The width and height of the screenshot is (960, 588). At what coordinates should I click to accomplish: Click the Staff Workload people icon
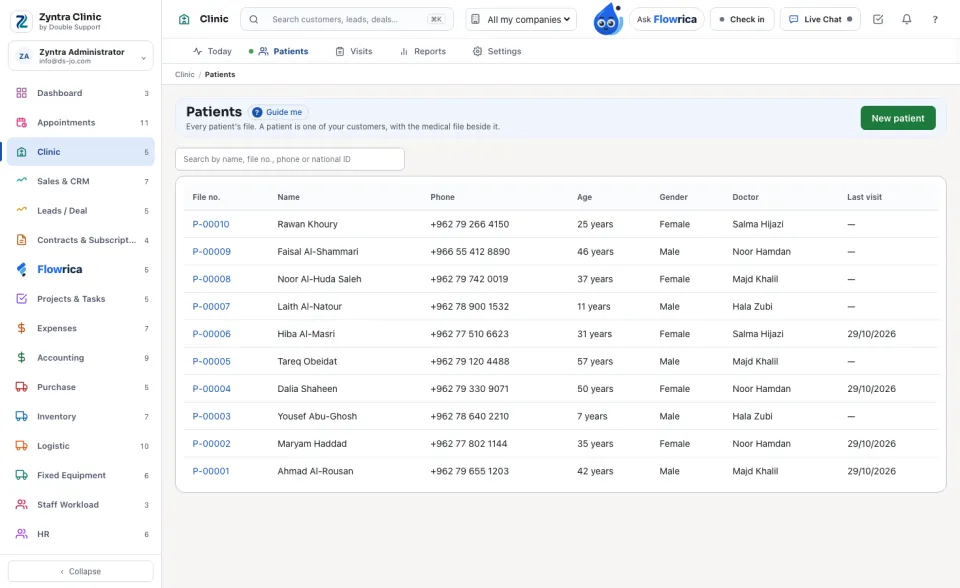coord(21,505)
